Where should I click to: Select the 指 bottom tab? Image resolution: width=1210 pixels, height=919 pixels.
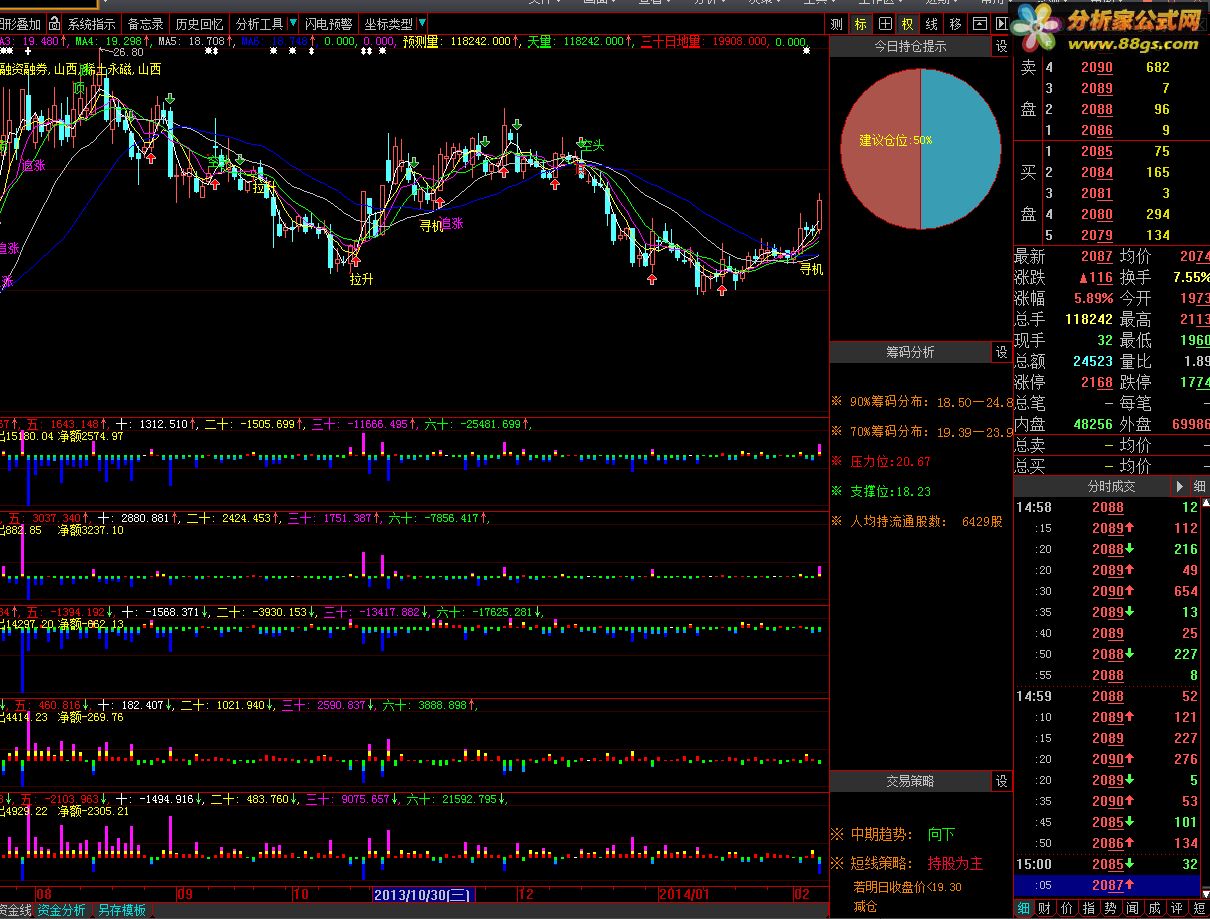1089,908
